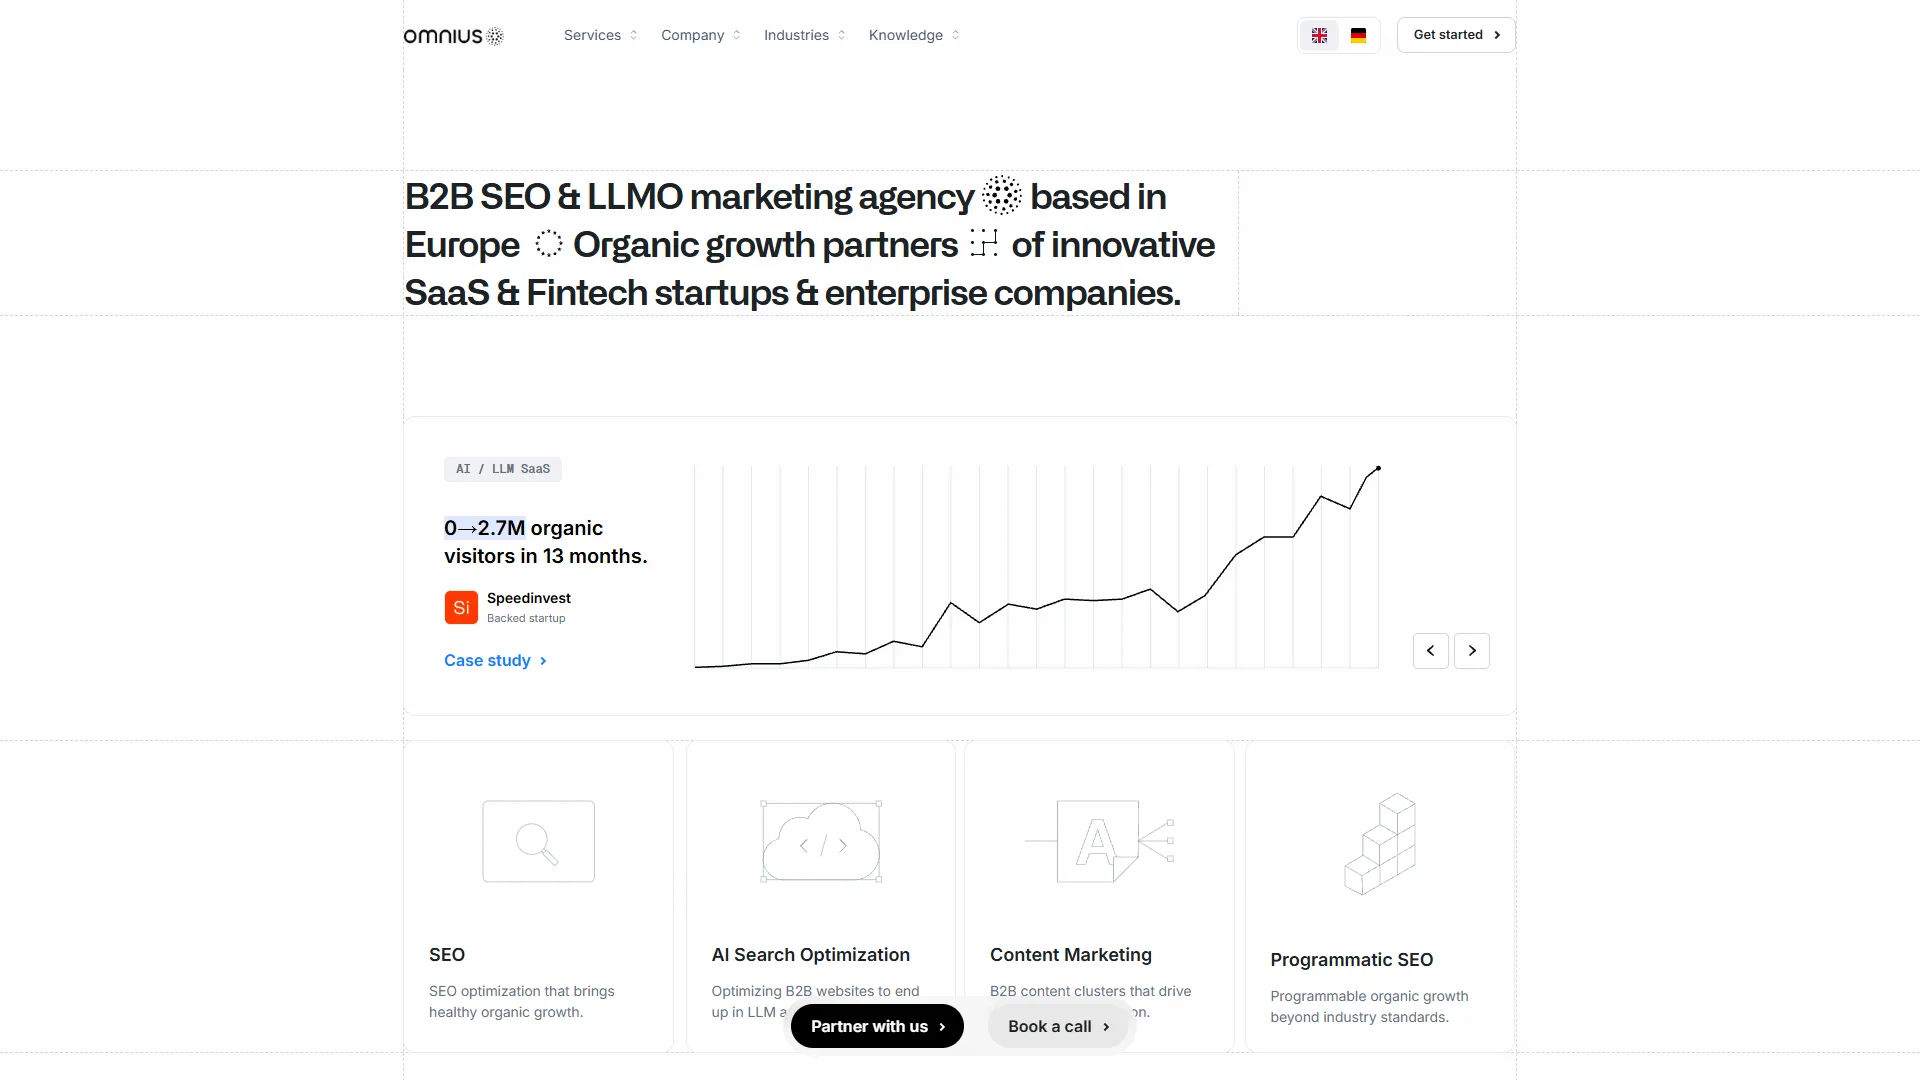Switch site language to English flag
Image resolution: width=1920 pixels, height=1080 pixels.
coord(1319,36)
